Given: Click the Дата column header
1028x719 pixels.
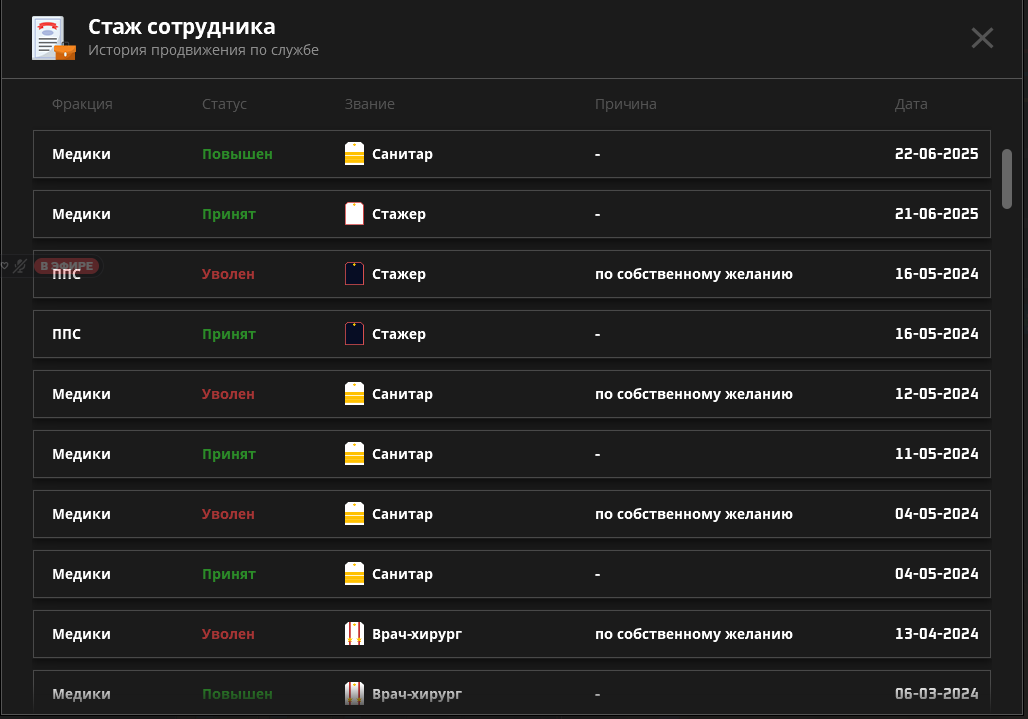Looking at the screenshot, I should [911, 104].
